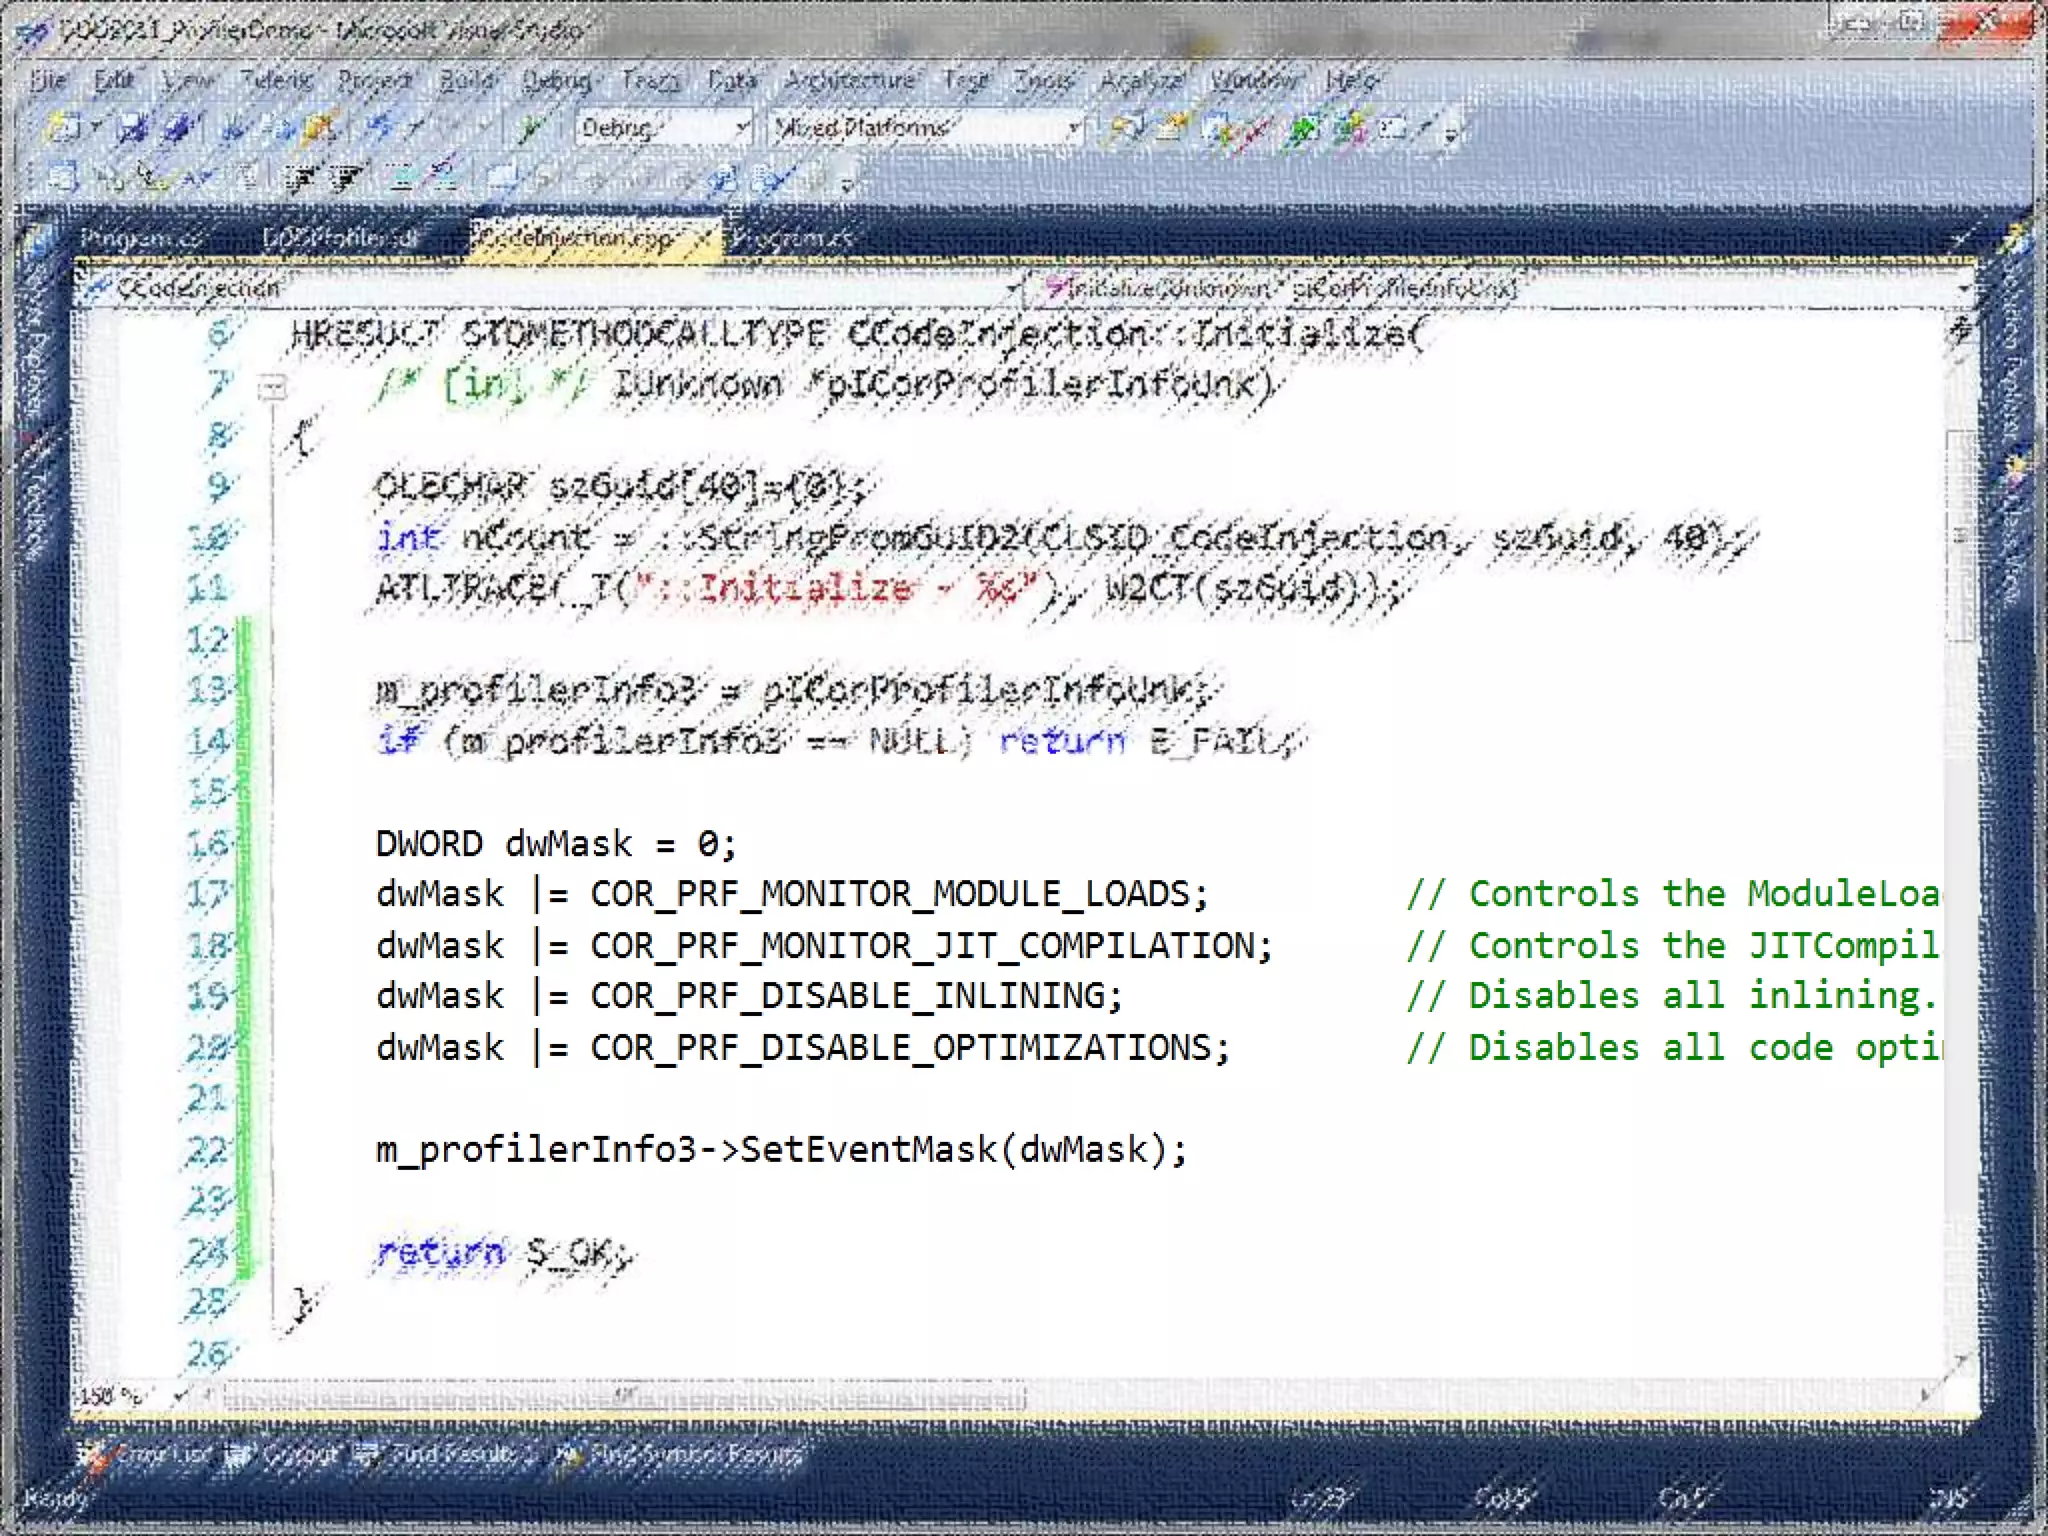
Task: Expand the CCodeInjection class scope dropdown
Action: tap(1013, 289)
